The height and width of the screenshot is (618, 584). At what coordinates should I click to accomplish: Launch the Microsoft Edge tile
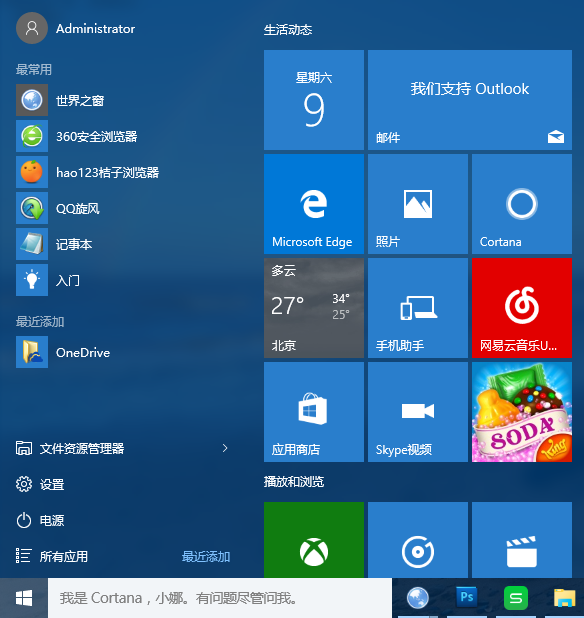pos(314,204)
